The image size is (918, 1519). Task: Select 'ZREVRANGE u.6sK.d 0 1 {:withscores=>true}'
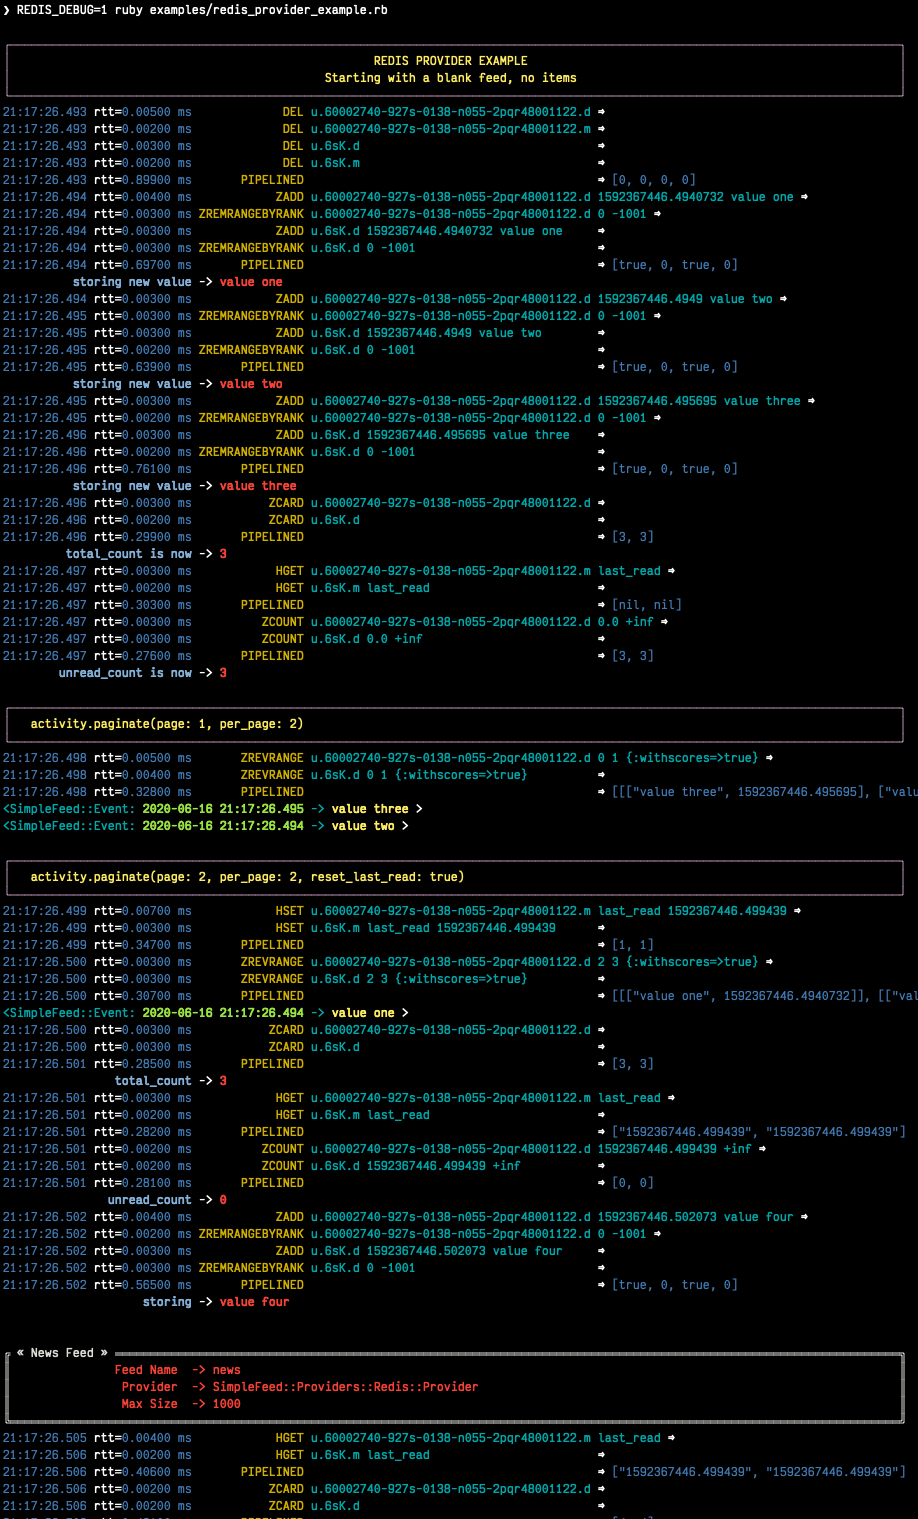point(384,775)
